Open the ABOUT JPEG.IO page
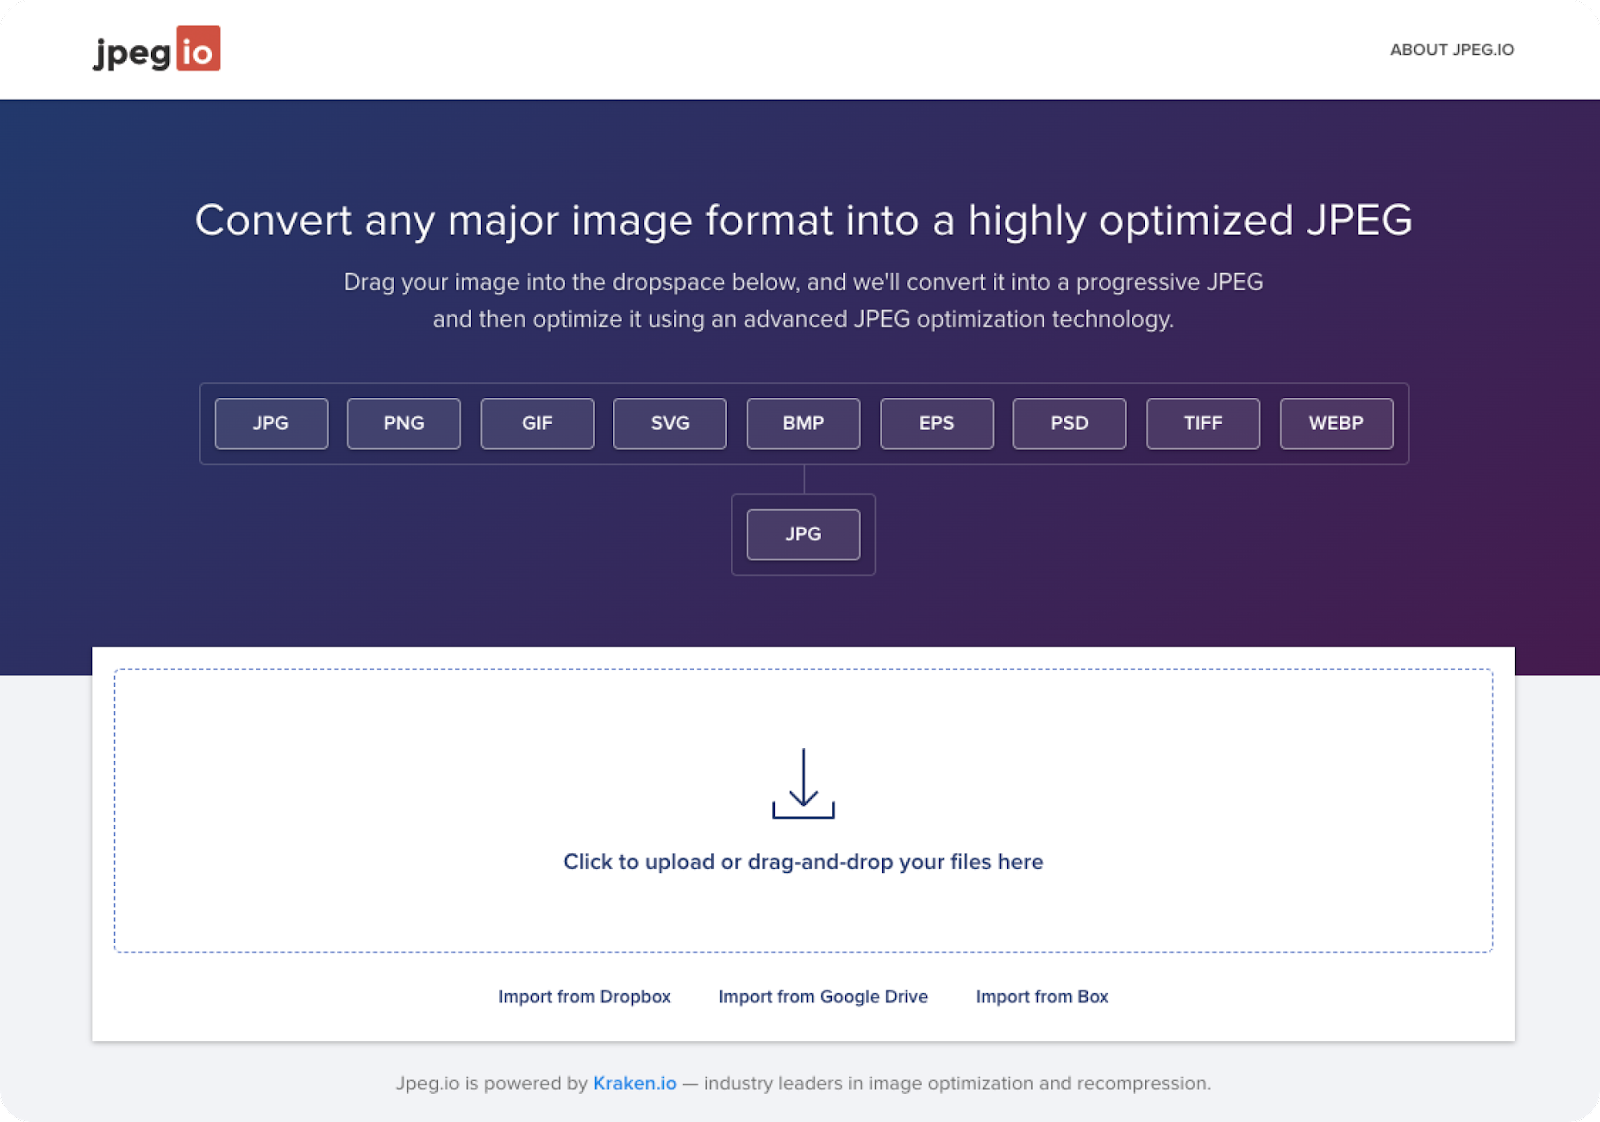The height and width of the screenshot is (1122, 1600). 1452,50
